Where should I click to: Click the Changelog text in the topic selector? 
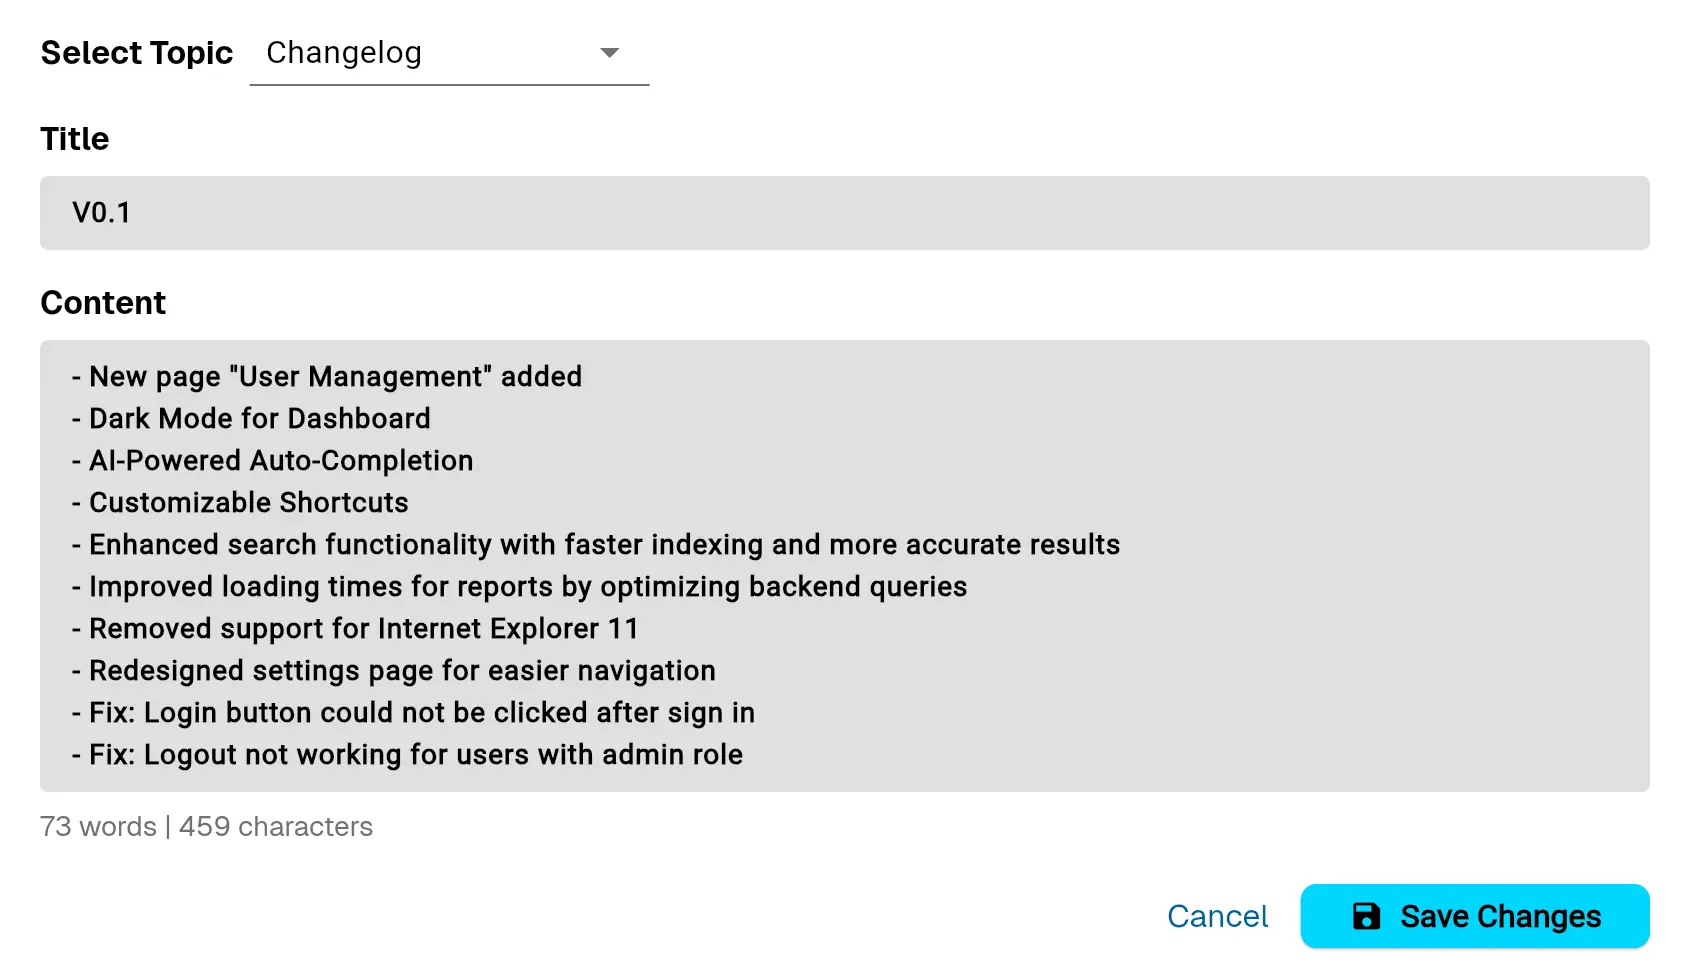343,52
